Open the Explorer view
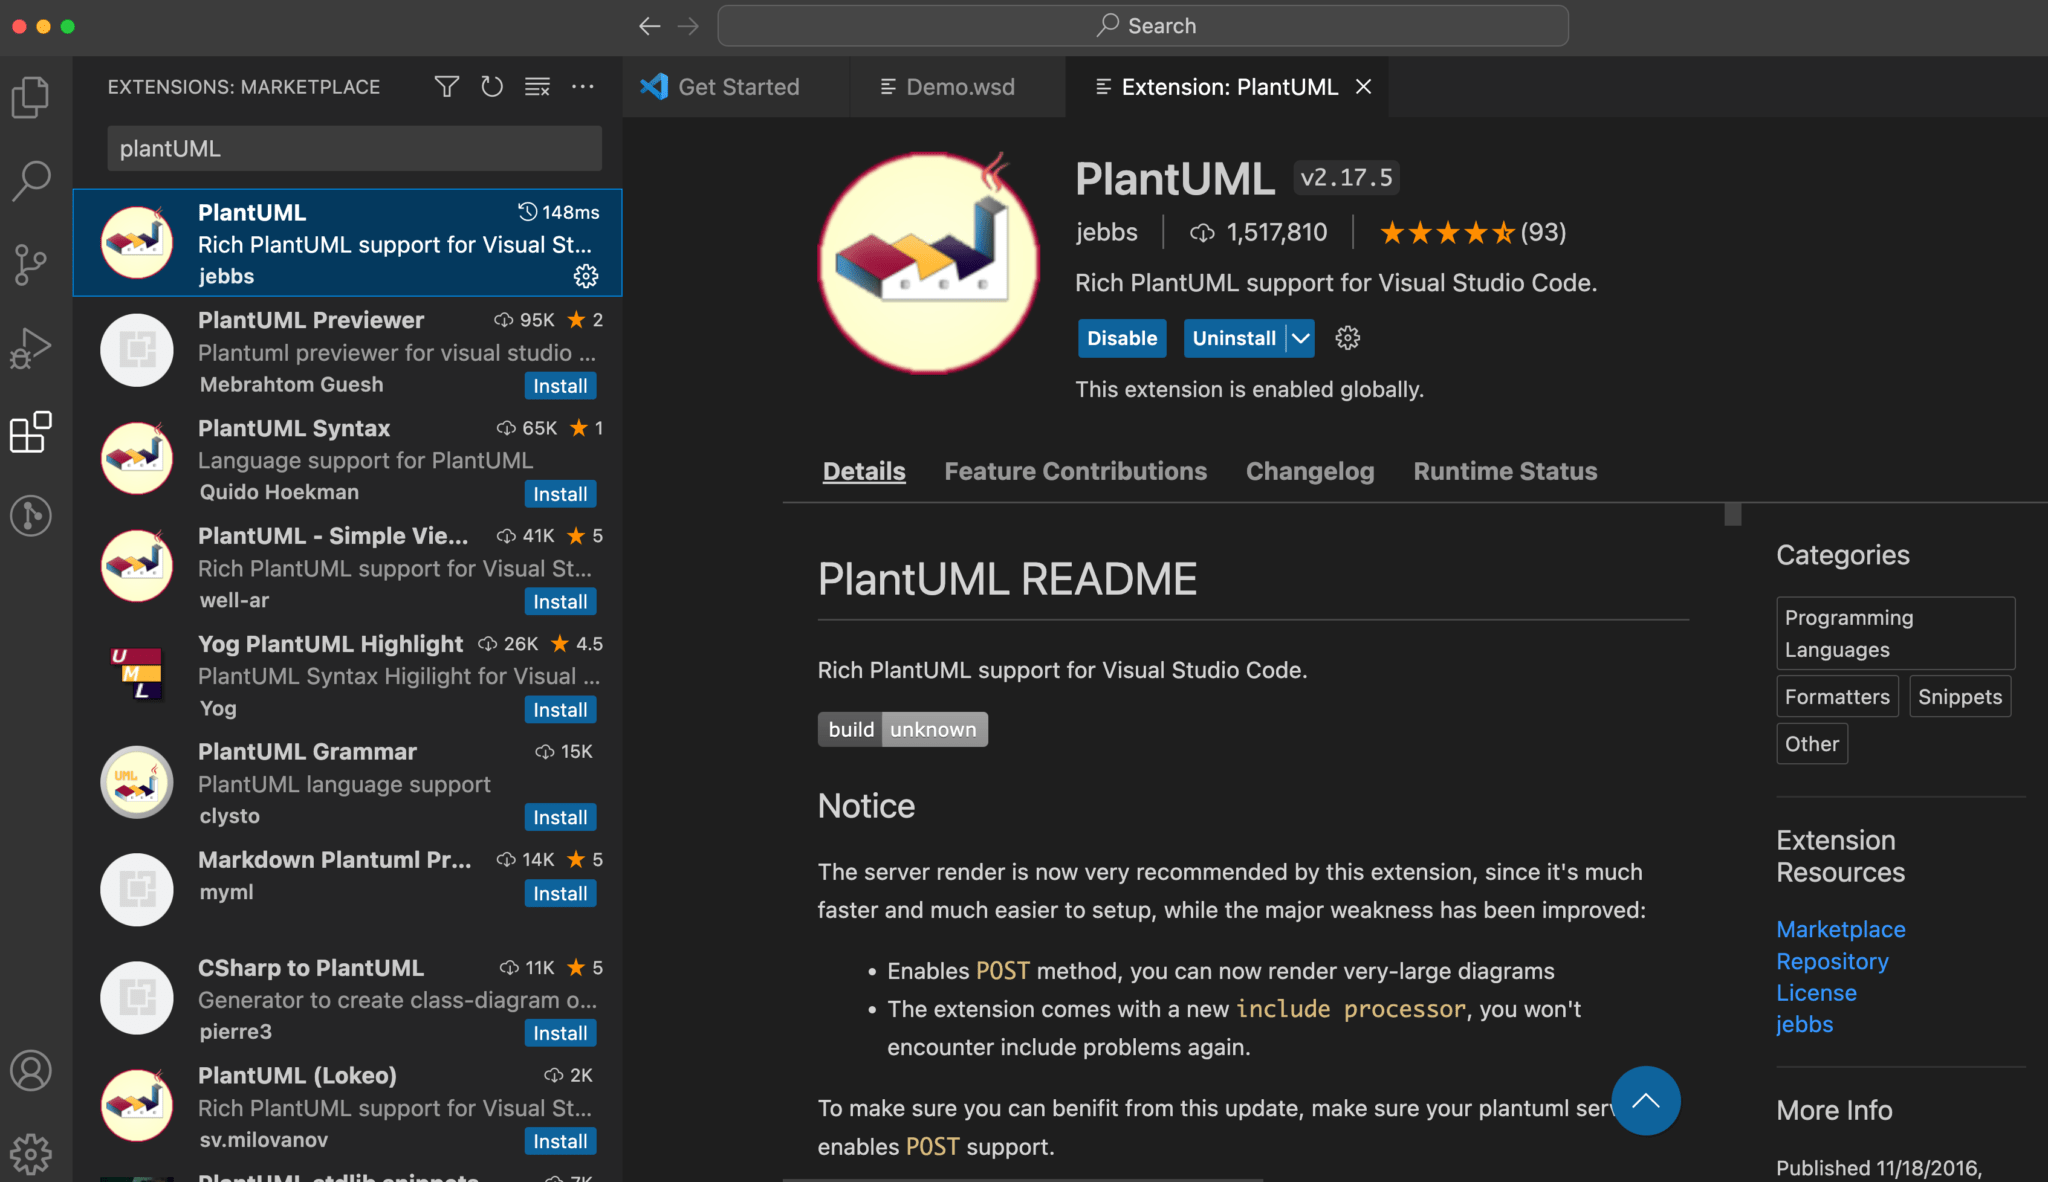2048x1182 pixels. 30,96
